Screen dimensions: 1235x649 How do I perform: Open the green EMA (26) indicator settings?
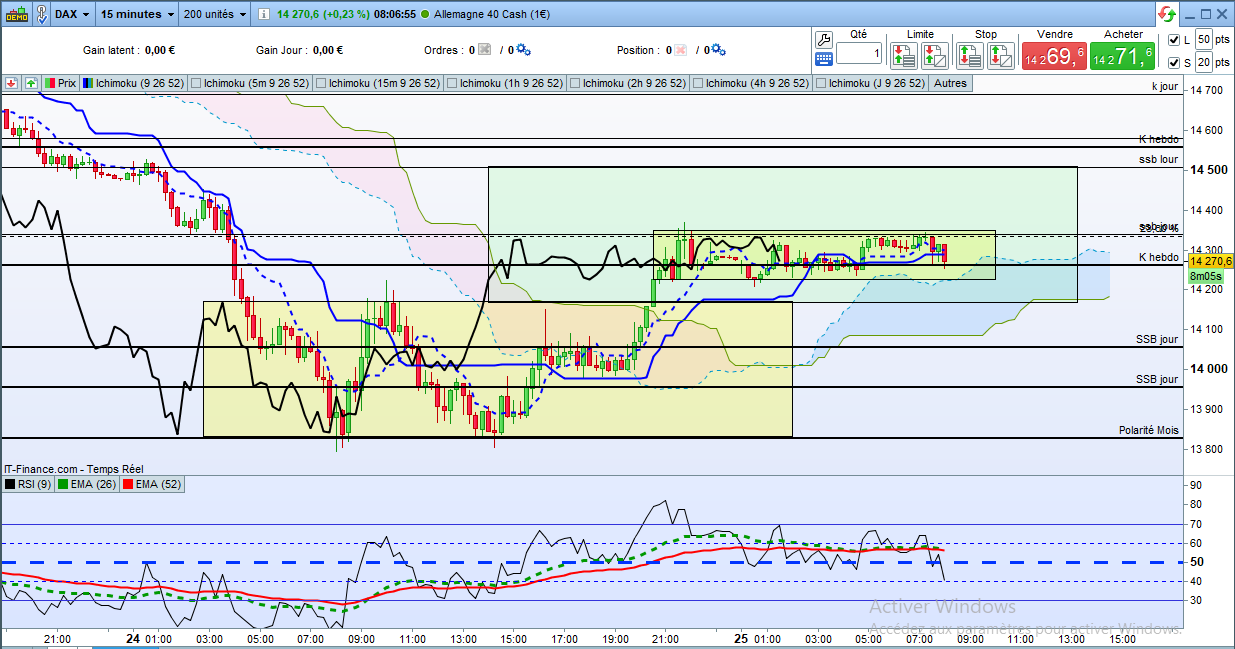point(87,484)
